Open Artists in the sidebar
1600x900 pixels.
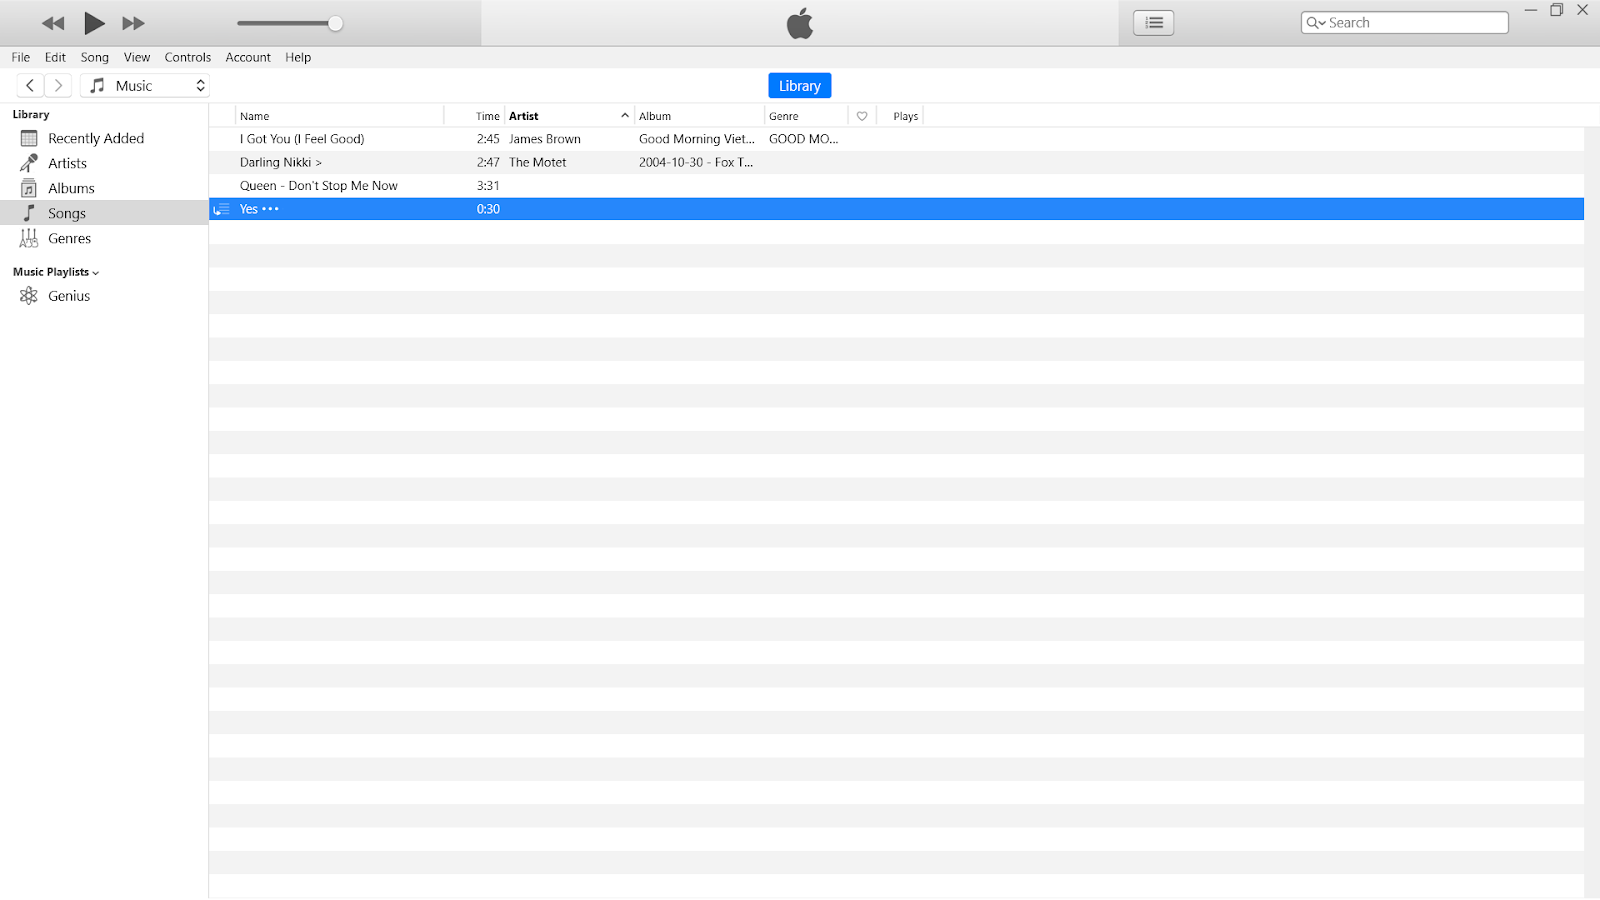(x=67, y=163)
